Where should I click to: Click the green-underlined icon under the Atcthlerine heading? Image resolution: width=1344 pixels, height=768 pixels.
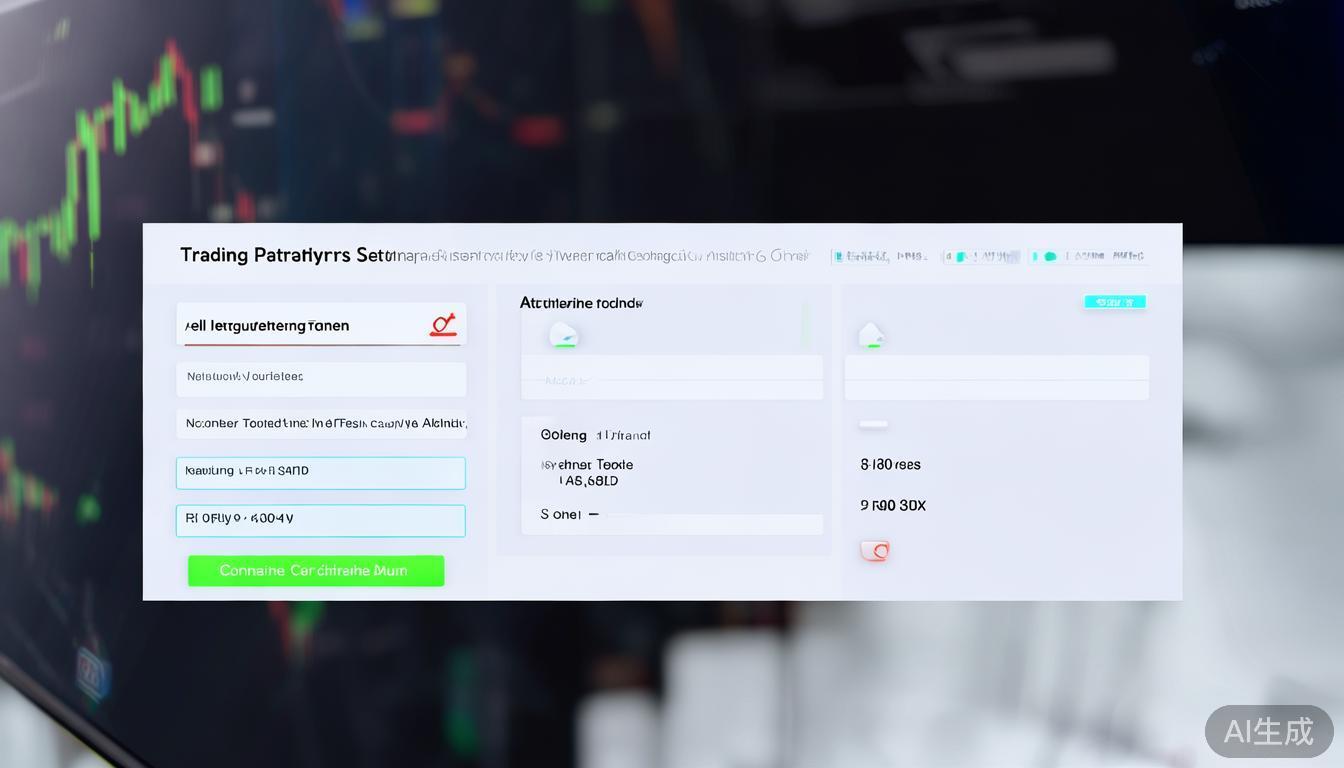coord(564,336)
